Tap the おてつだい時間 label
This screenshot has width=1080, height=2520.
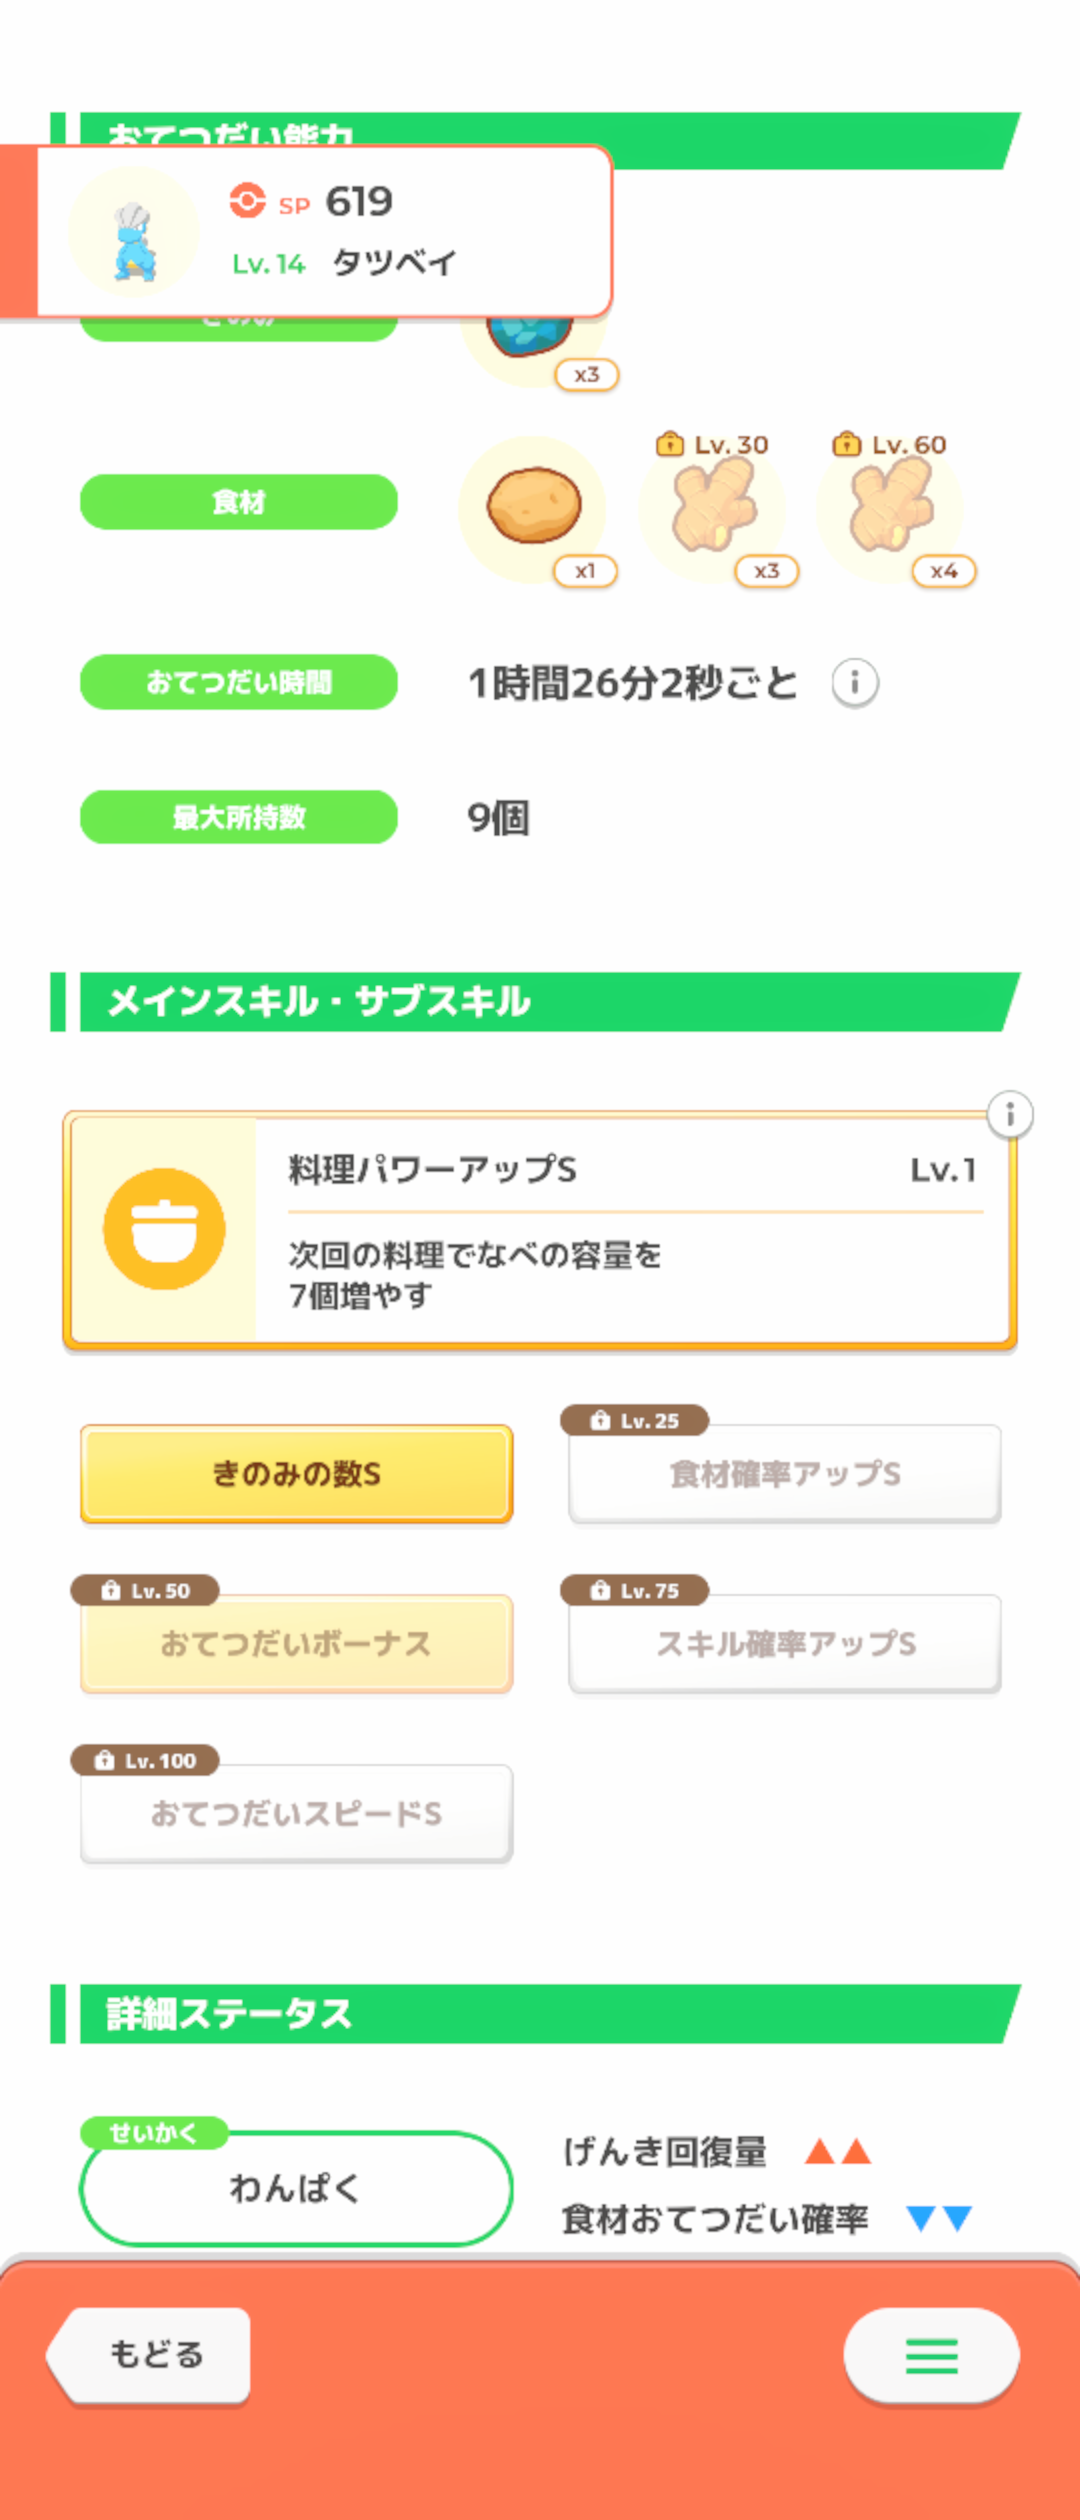[x=239, y=682]
